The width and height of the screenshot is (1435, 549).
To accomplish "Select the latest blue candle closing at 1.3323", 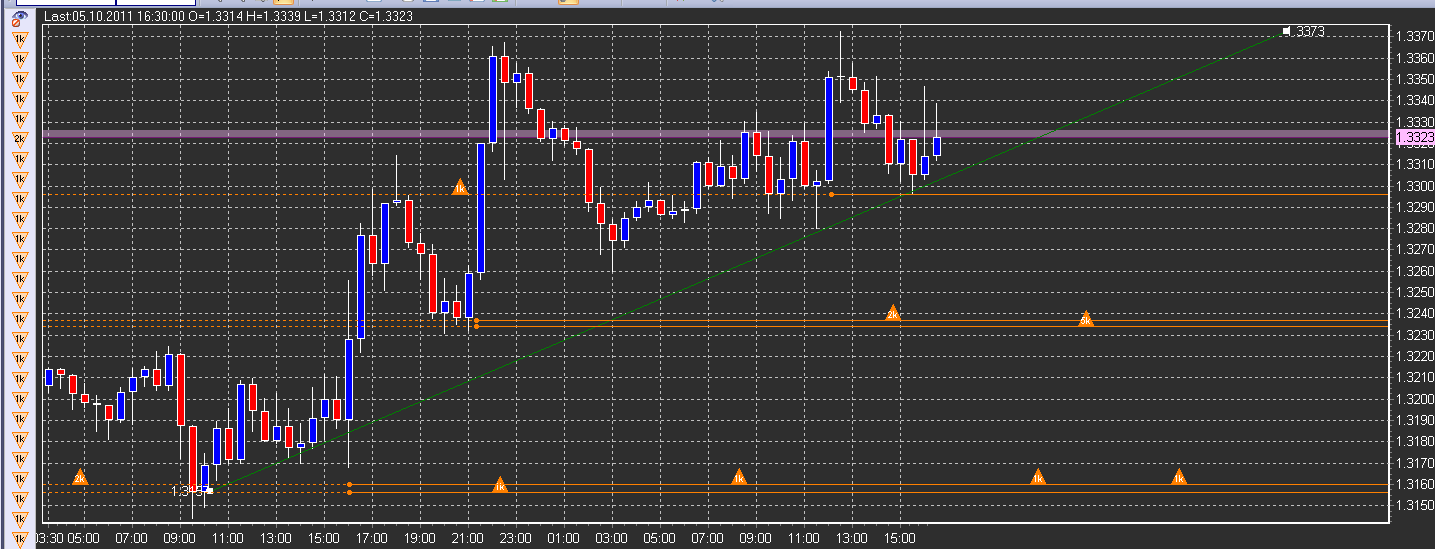I will coord(937,147).
